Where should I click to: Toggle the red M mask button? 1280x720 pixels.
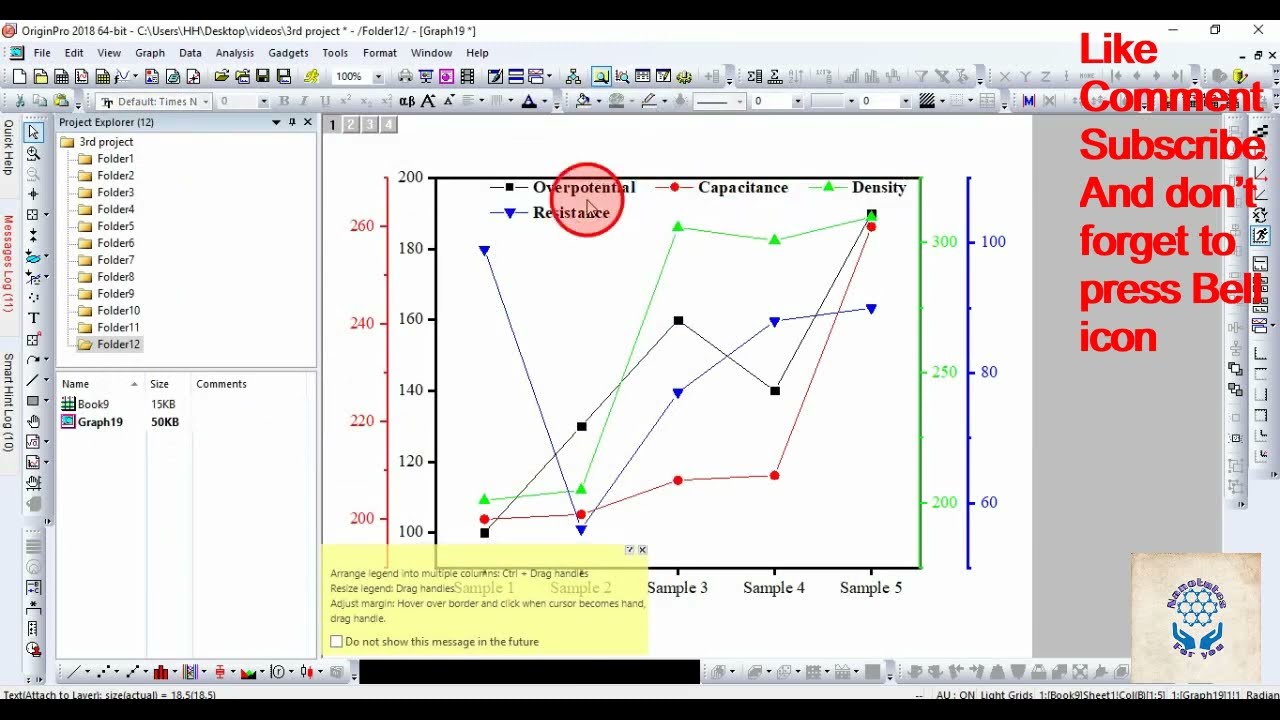pos(1029,101)
